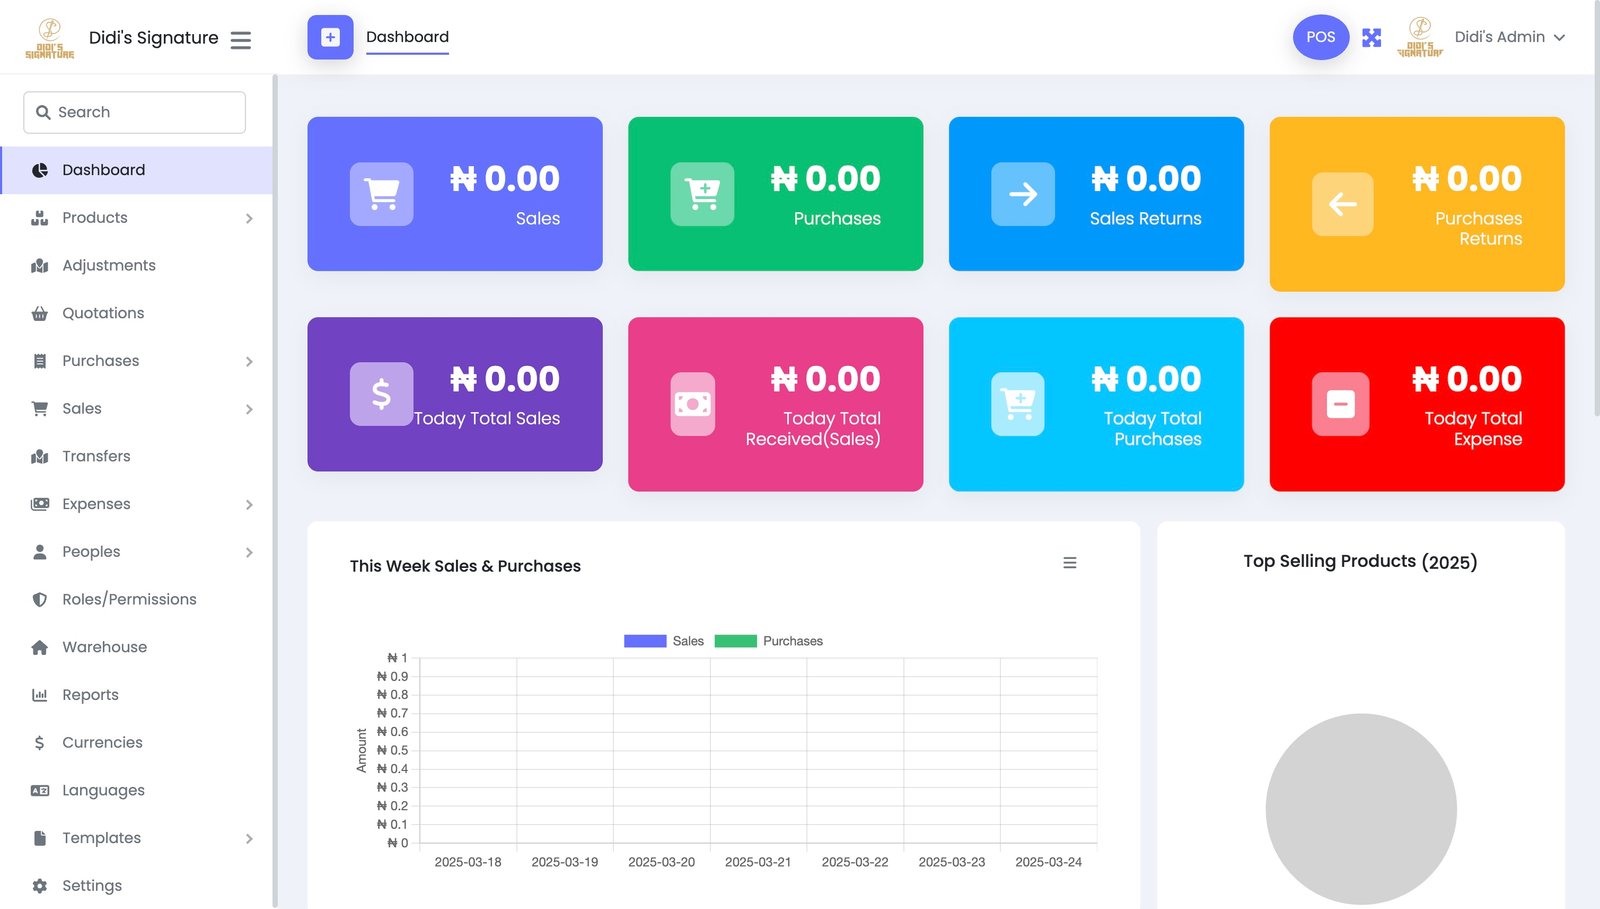The height and width of the screenshot is (909, 1600).
Task: Open the Warehouse menu item
Action: pos(104,647)
